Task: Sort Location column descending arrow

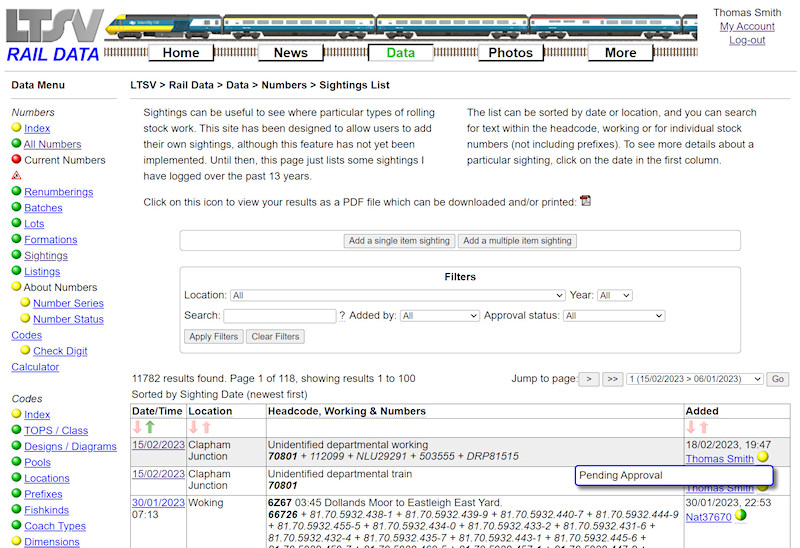Action: (x=193, y=427)
